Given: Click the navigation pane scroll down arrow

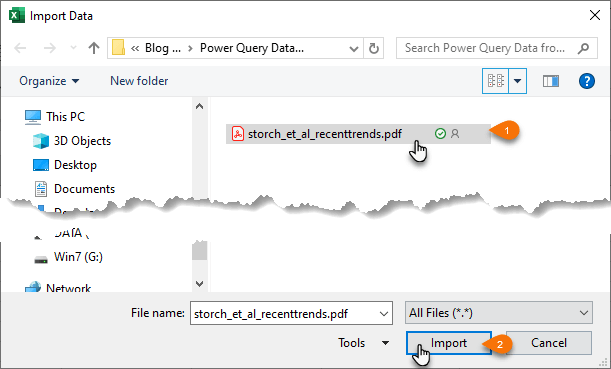Looking at the screenshot, I should 200,283.
